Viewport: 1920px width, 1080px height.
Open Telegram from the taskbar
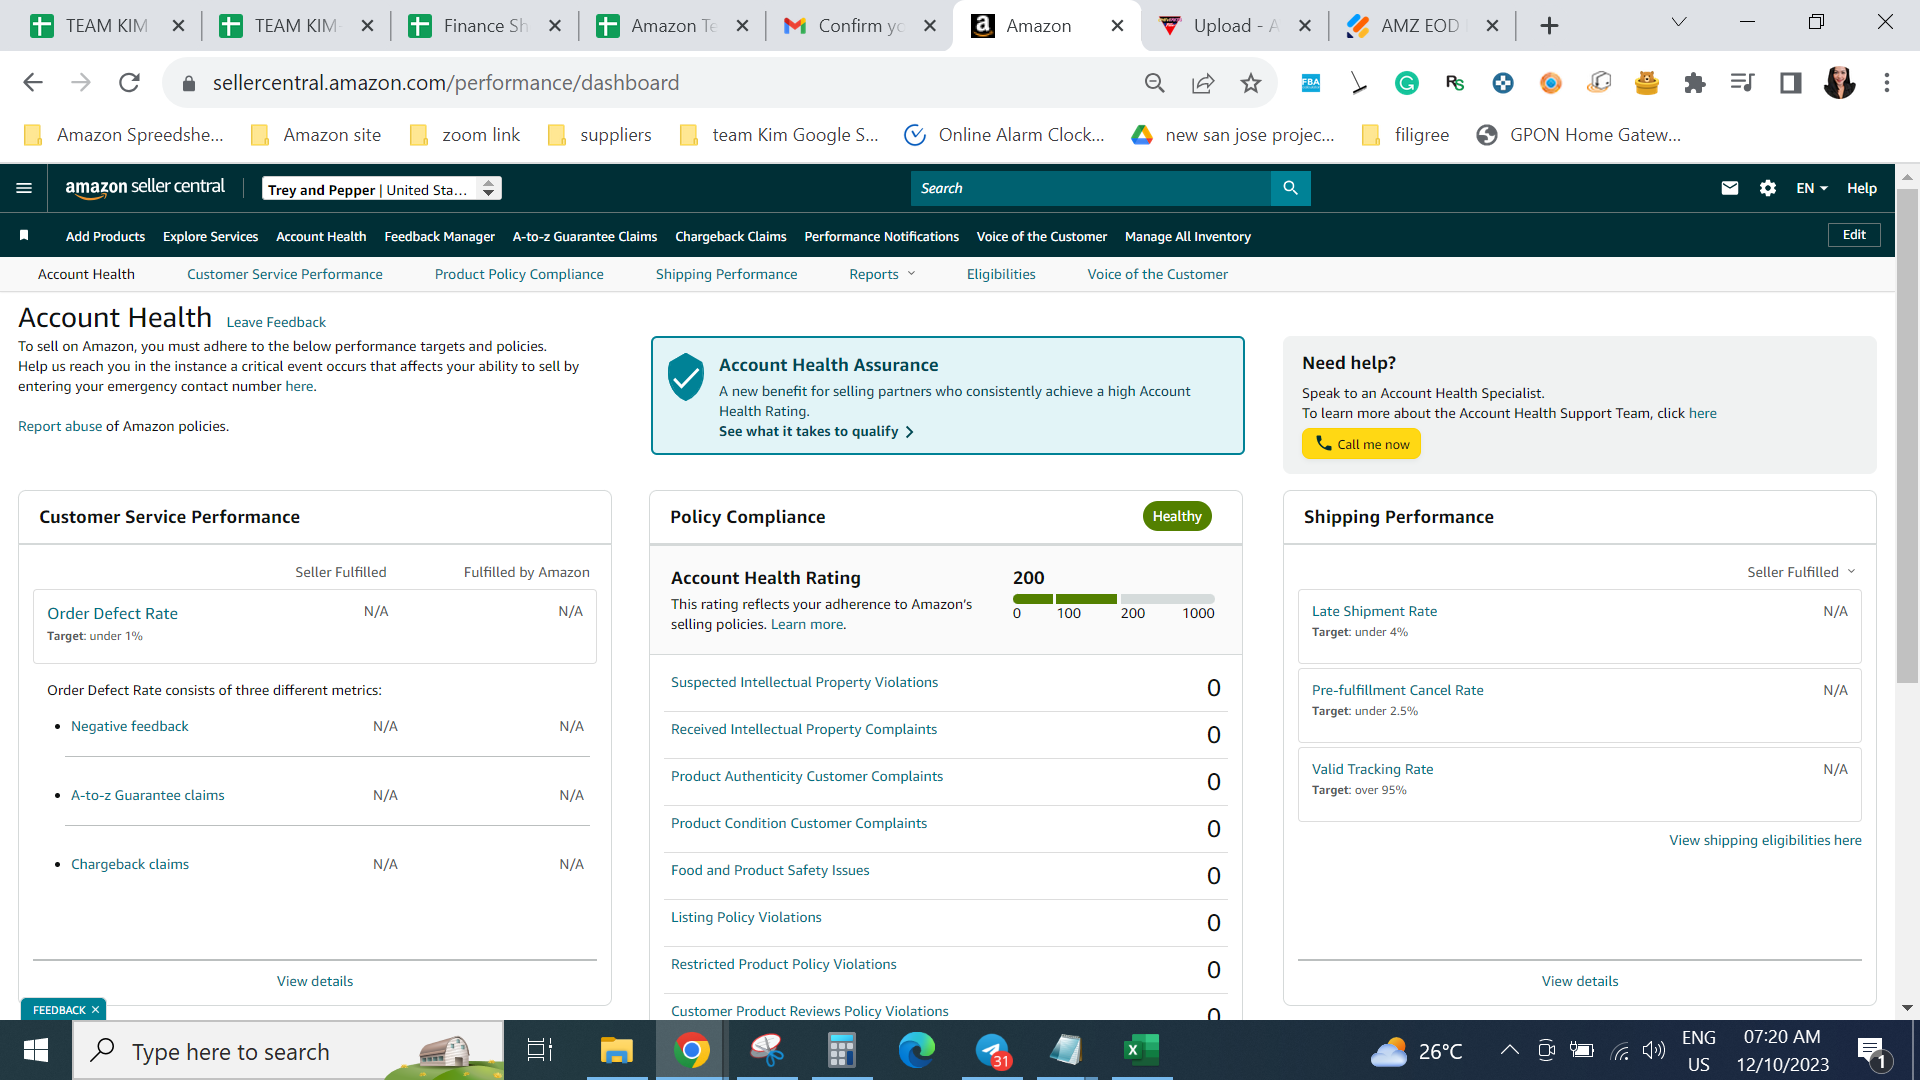[x=992, y=1051]
